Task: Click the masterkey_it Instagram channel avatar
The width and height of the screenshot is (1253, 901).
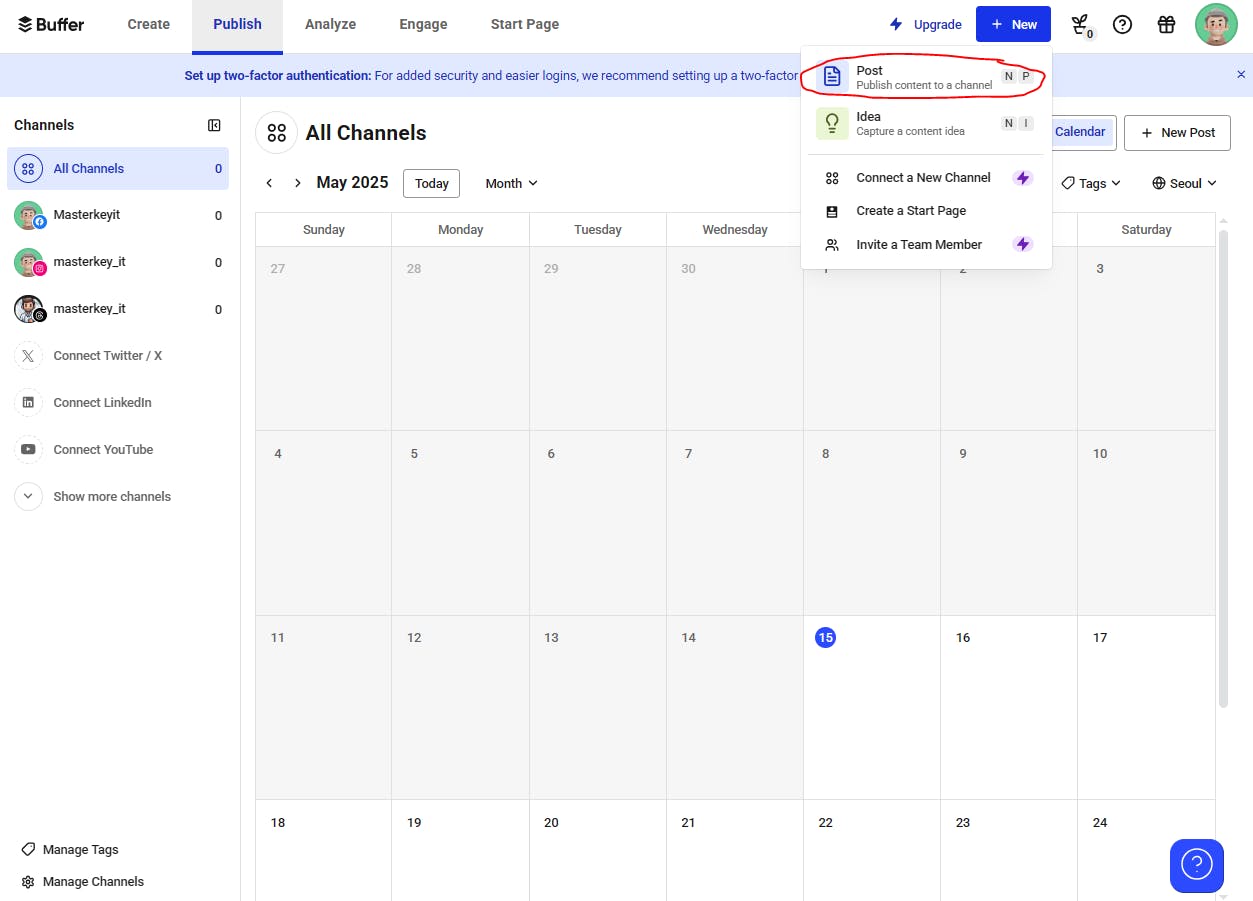Action: click(28, 262)
